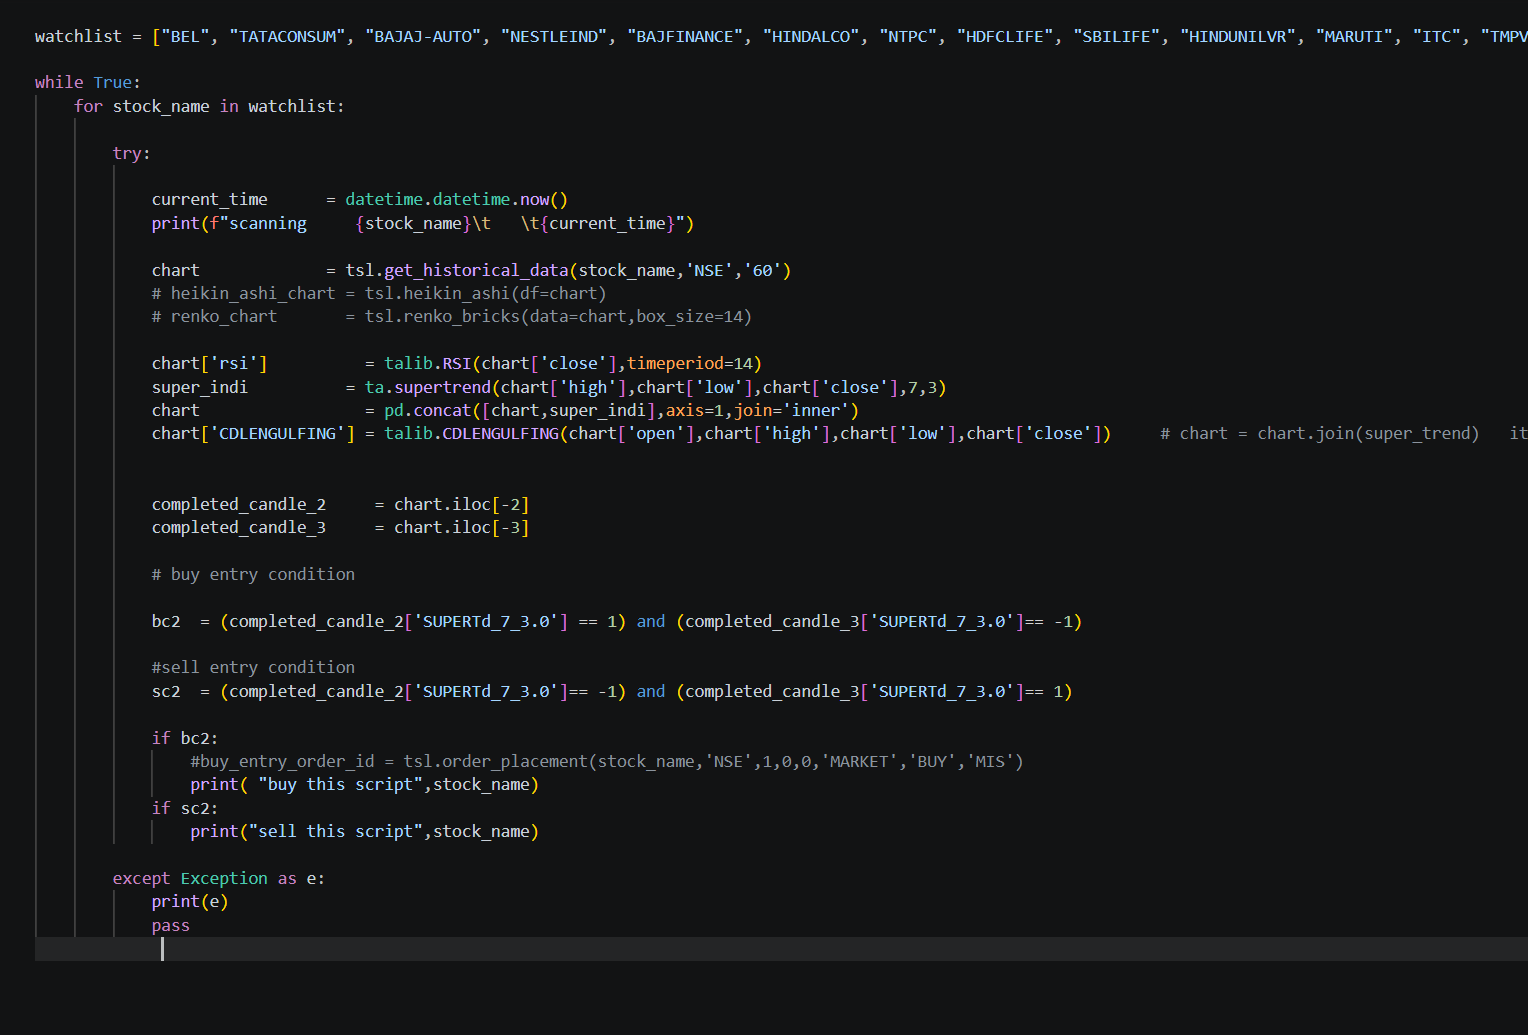Click the "#sell entry condition" comment
The height and width of the screenshot is (1035, 1528).
(x=253, y=668)
